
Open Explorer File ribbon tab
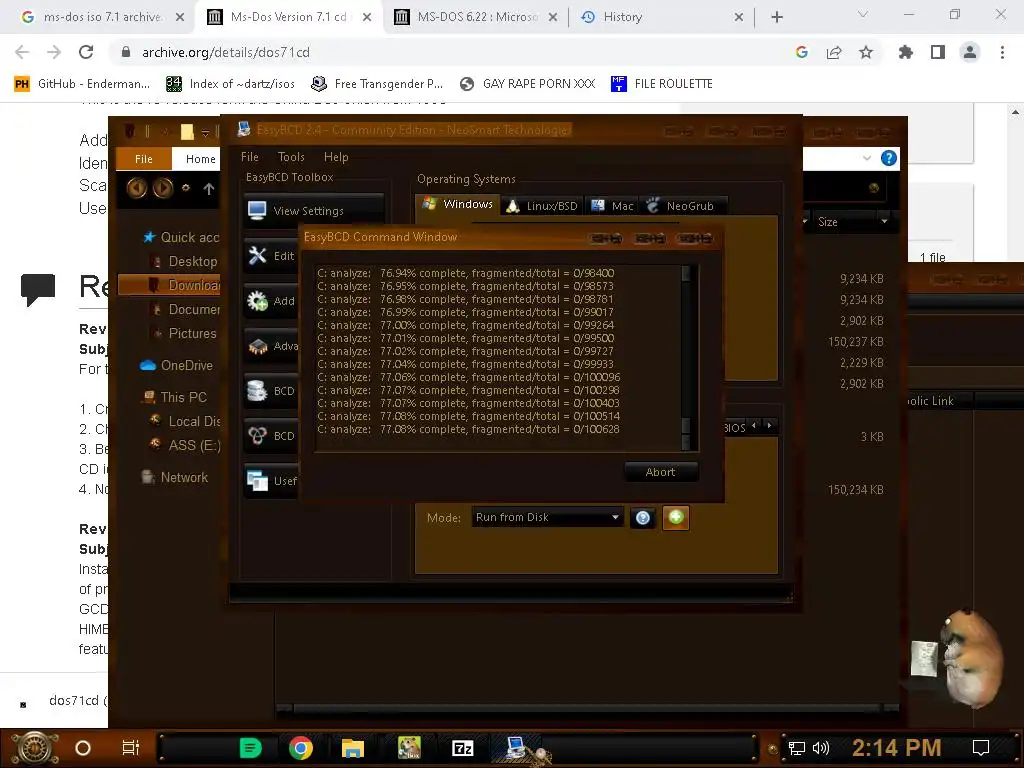[144, 159]
